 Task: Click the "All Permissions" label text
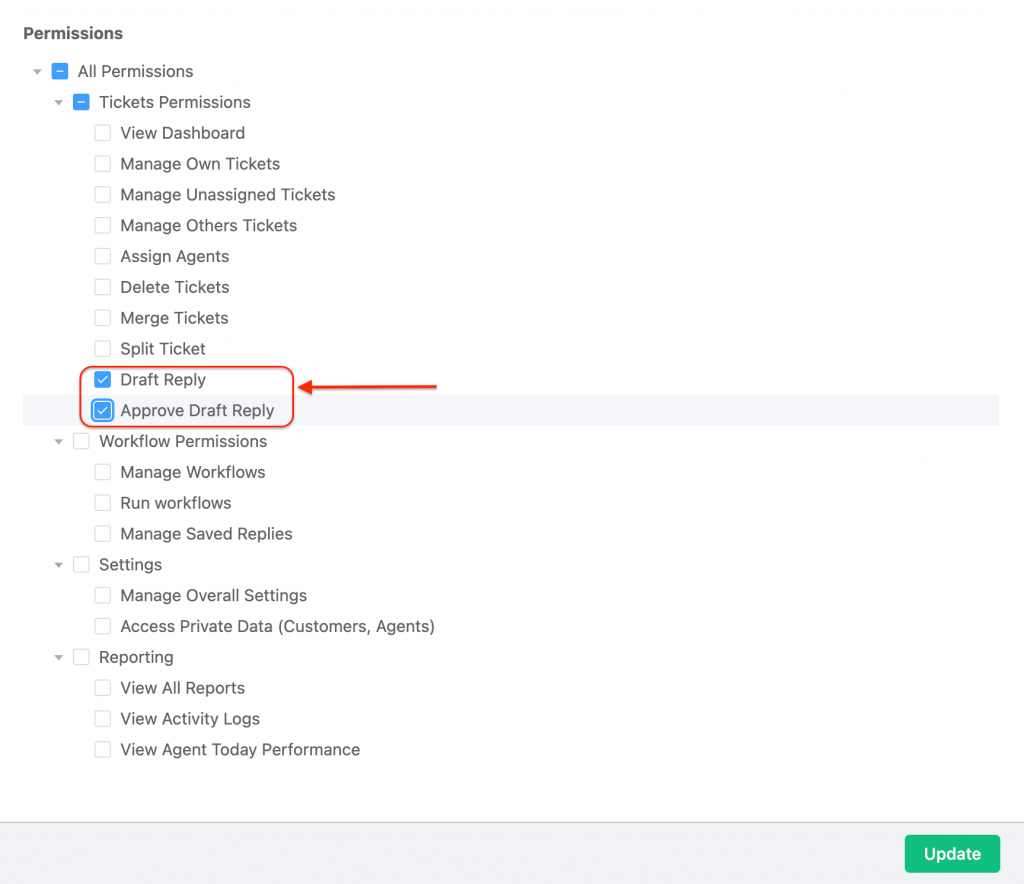point(135,71)
